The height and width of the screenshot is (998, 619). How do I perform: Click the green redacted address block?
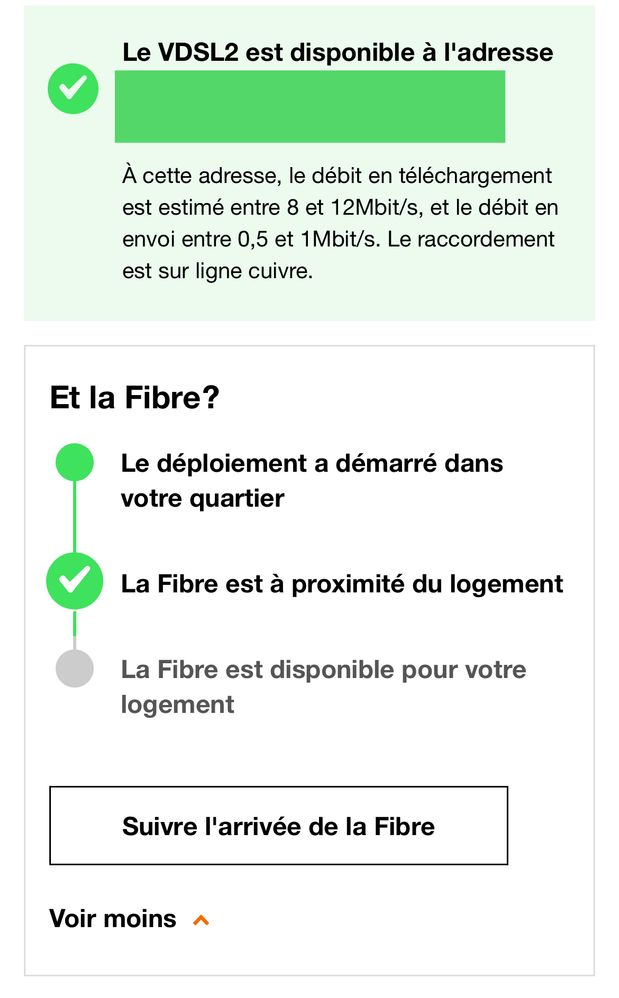click(x=310, y=106)
